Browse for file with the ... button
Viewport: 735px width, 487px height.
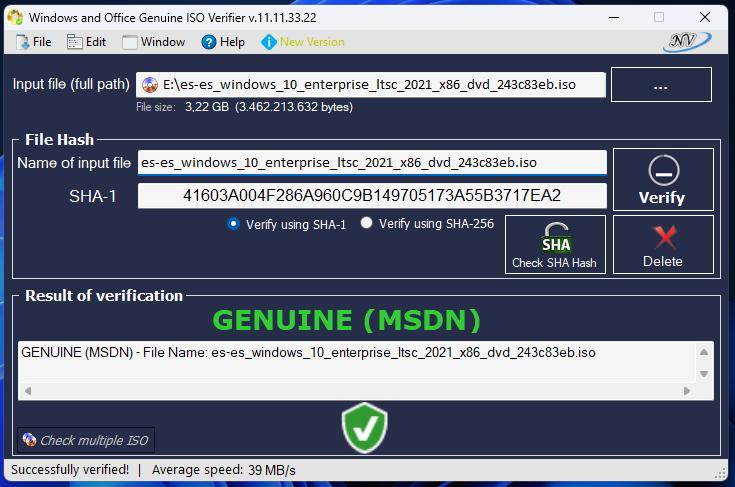pos(661,85)
